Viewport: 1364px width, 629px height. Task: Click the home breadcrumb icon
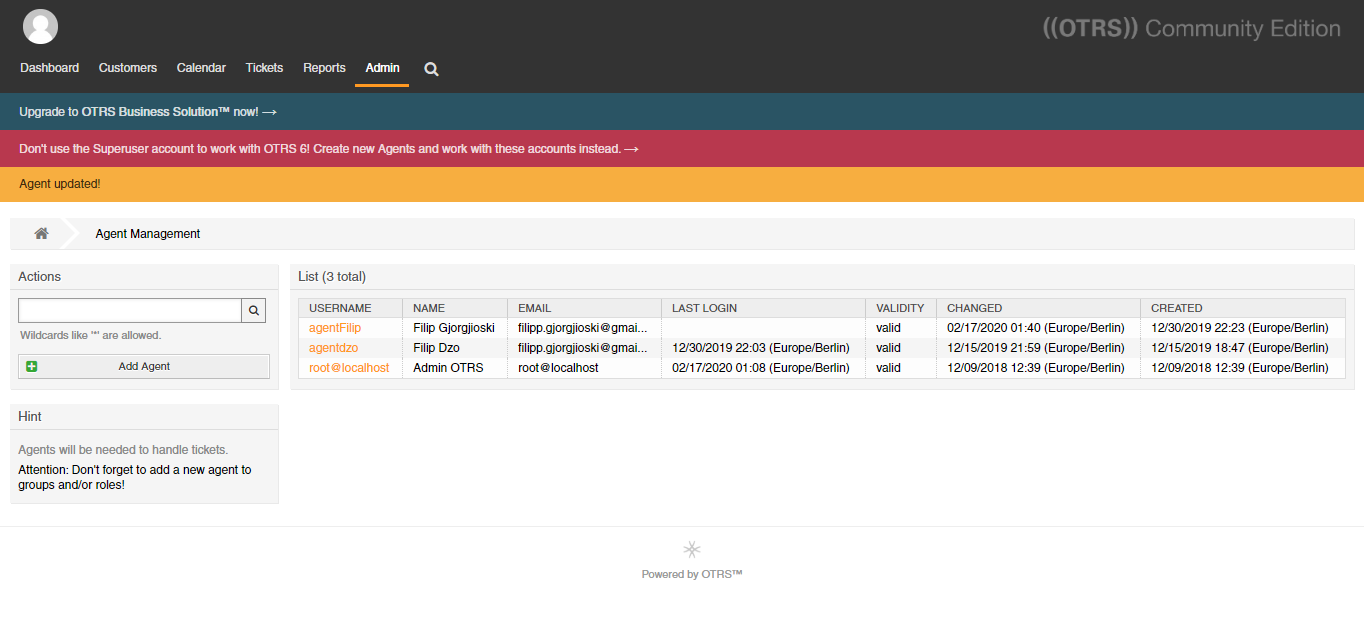pyautogui.click(x=41, y=234)
